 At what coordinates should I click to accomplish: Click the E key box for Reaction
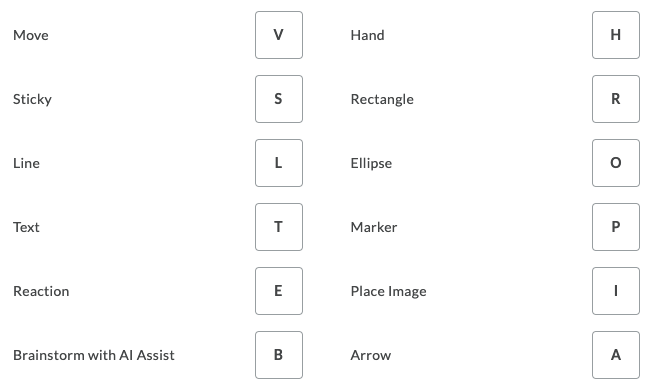279,291
